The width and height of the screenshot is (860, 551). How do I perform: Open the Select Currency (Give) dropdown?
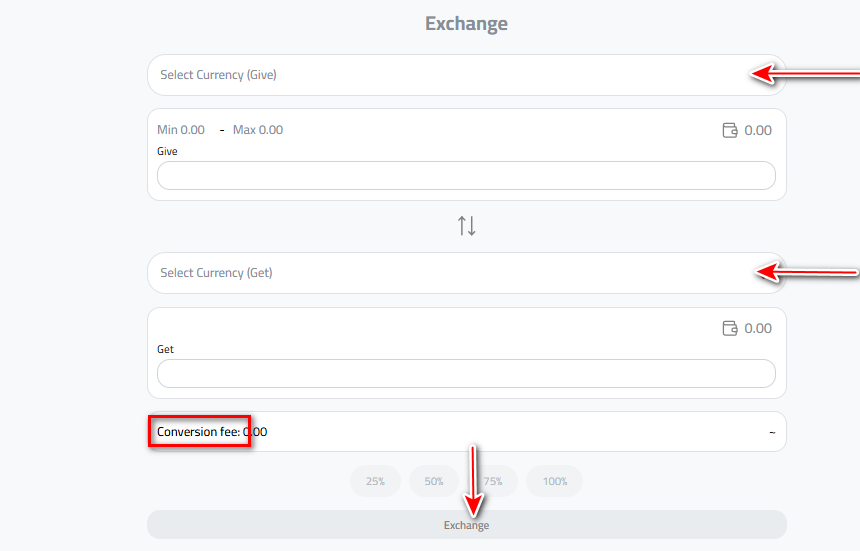click(x=450, y=75)
